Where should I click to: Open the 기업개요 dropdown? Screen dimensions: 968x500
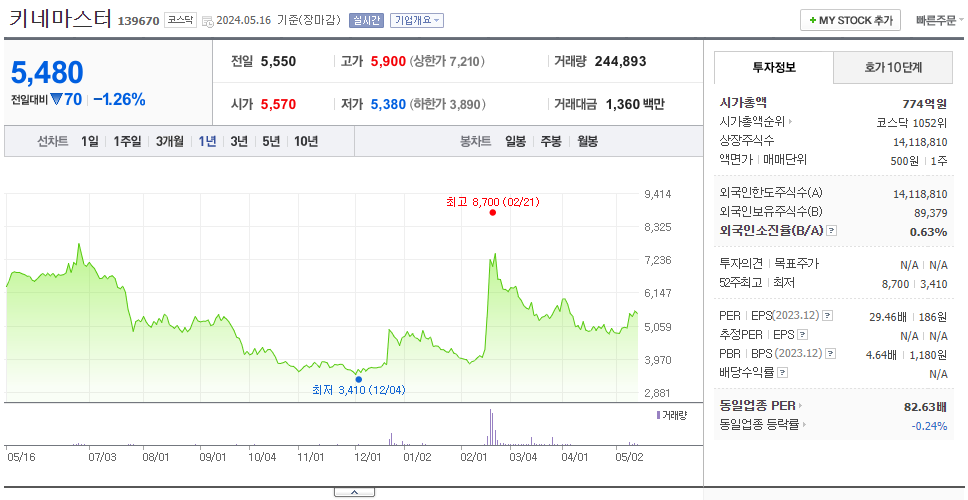pyautogui.click(x=417, y=20)
